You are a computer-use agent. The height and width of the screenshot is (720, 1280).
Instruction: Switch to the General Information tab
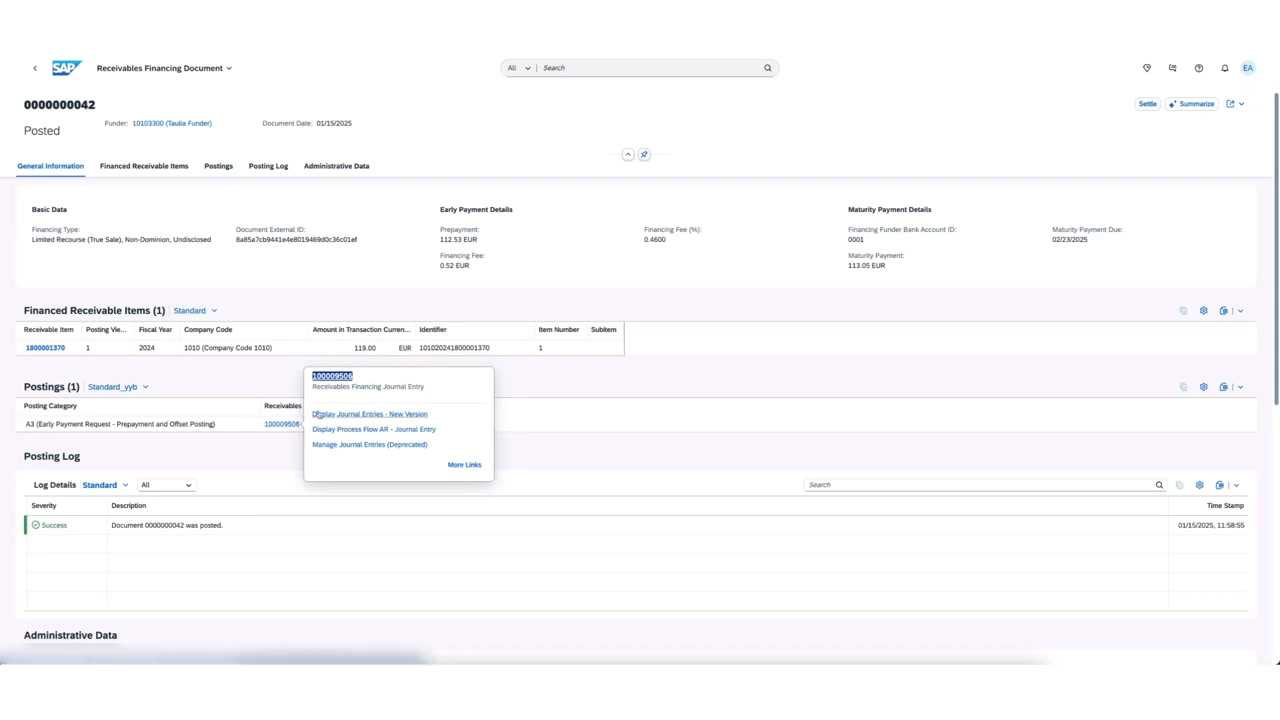[50, 166]
